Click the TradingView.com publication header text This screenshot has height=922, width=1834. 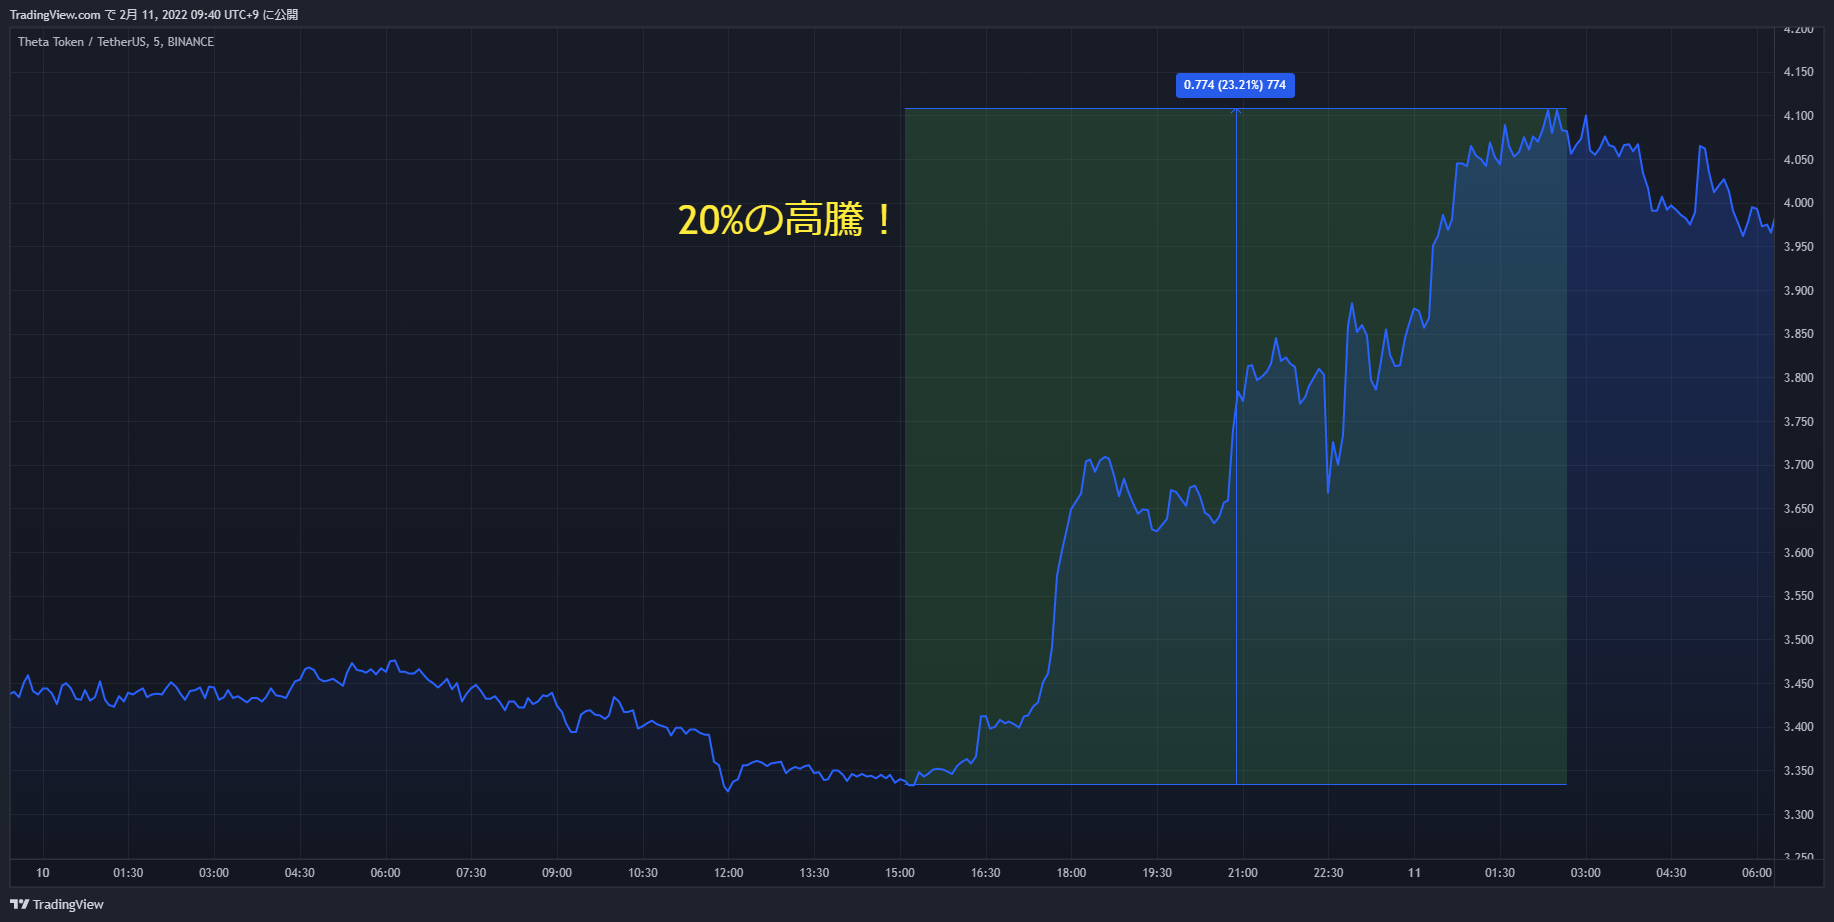(154, 15)
